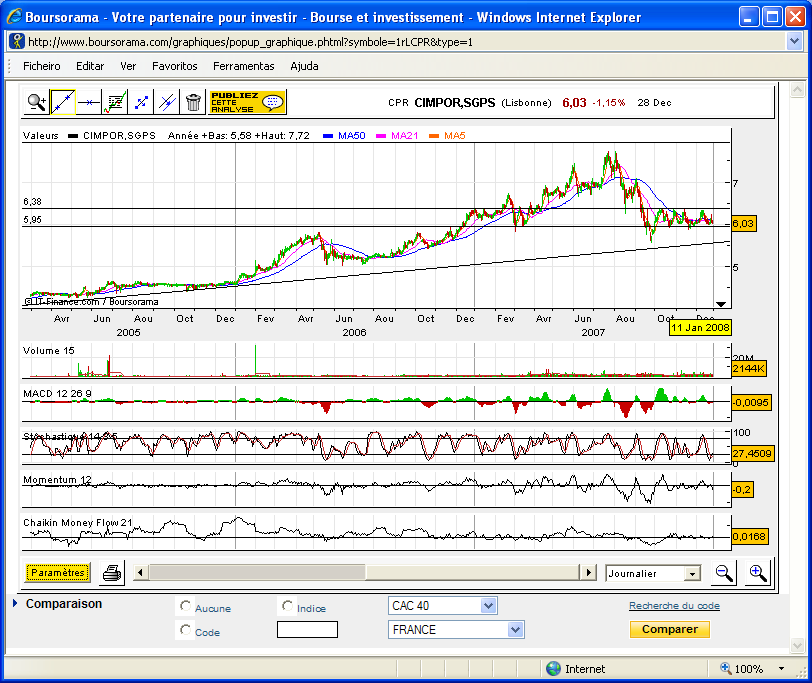Print the chart with the printer icon

point(112,573)
